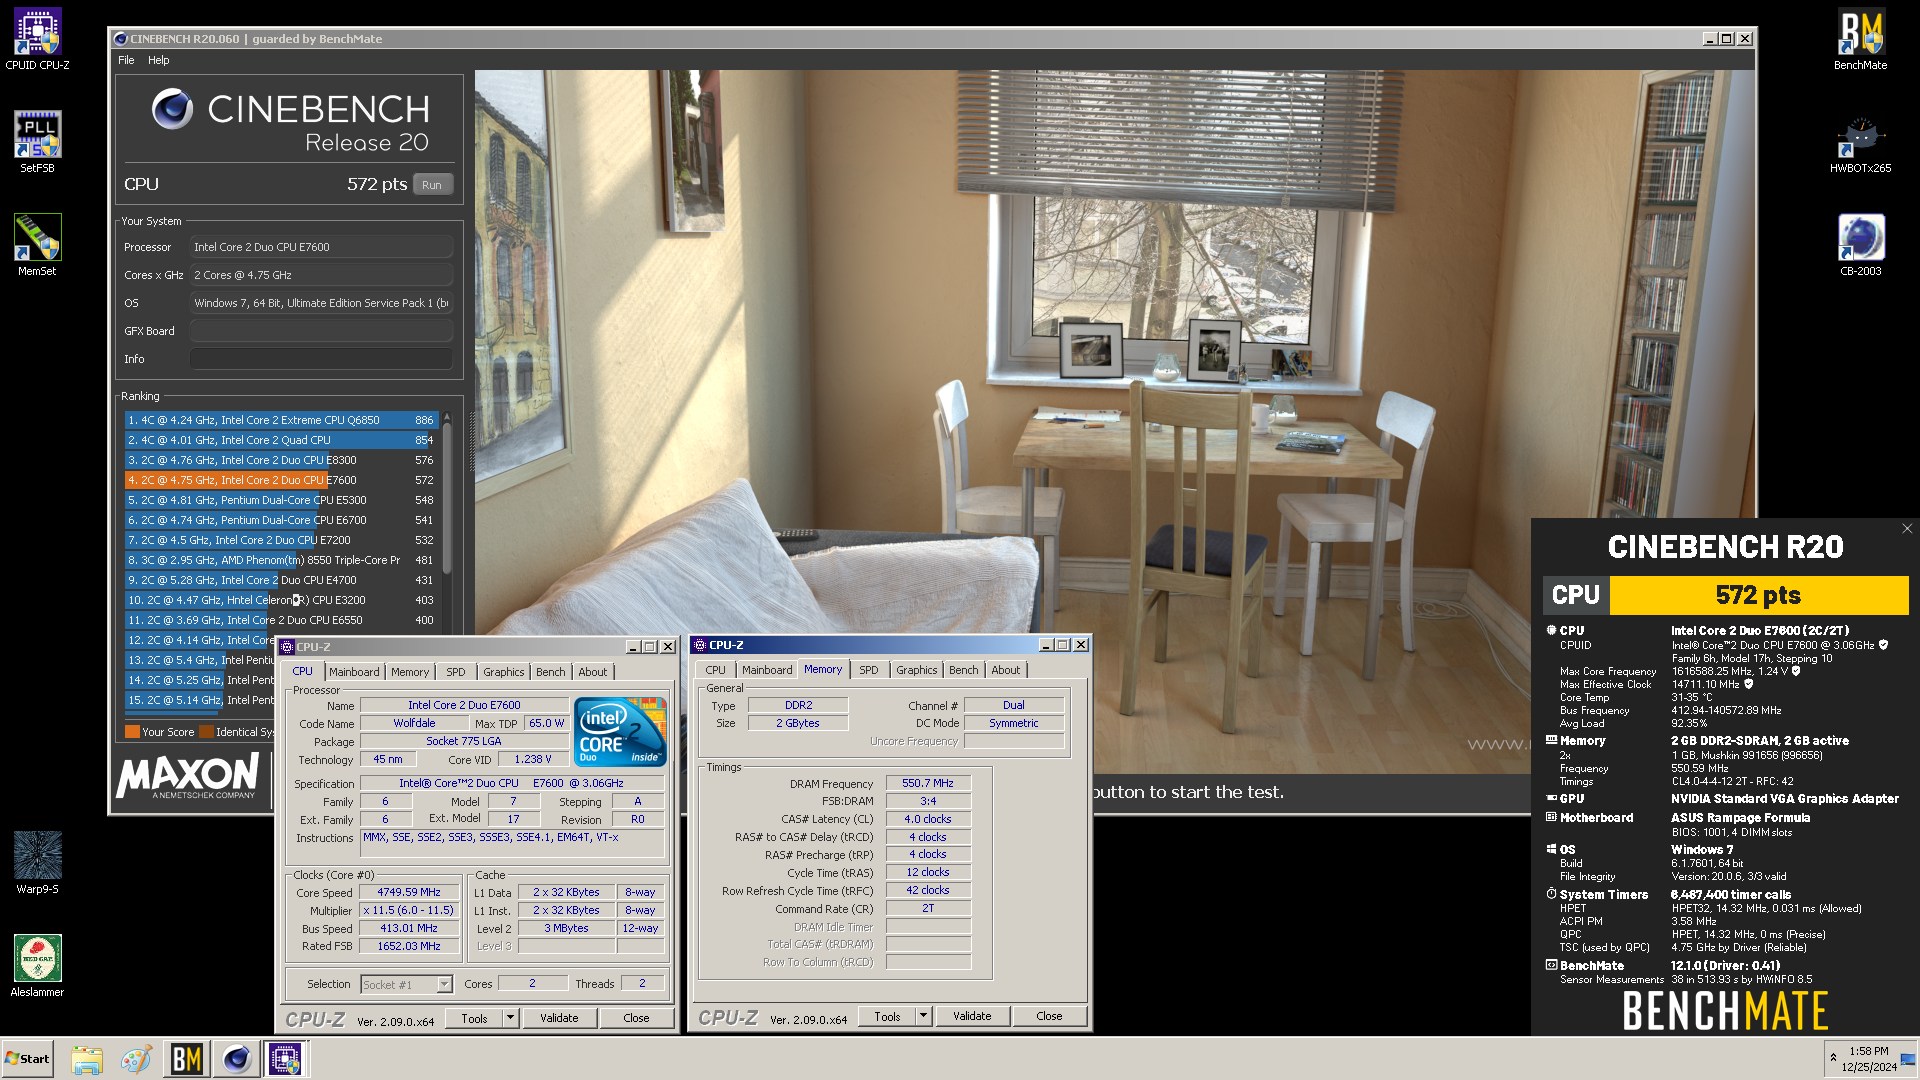Click the yellow 572 pts score in BenchMate
Screen dimensions: 1920x1080
click(x=1758, y=595)
